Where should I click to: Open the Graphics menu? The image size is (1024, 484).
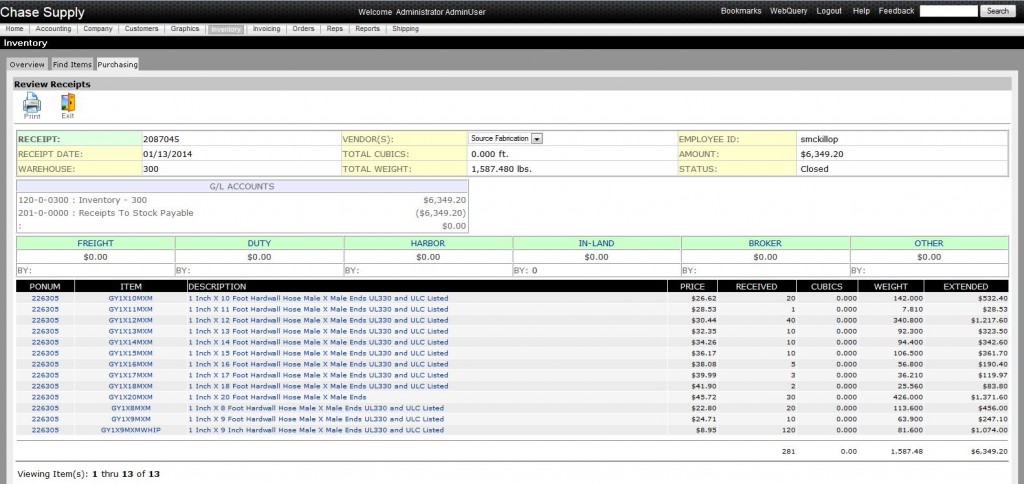[185, 29]
